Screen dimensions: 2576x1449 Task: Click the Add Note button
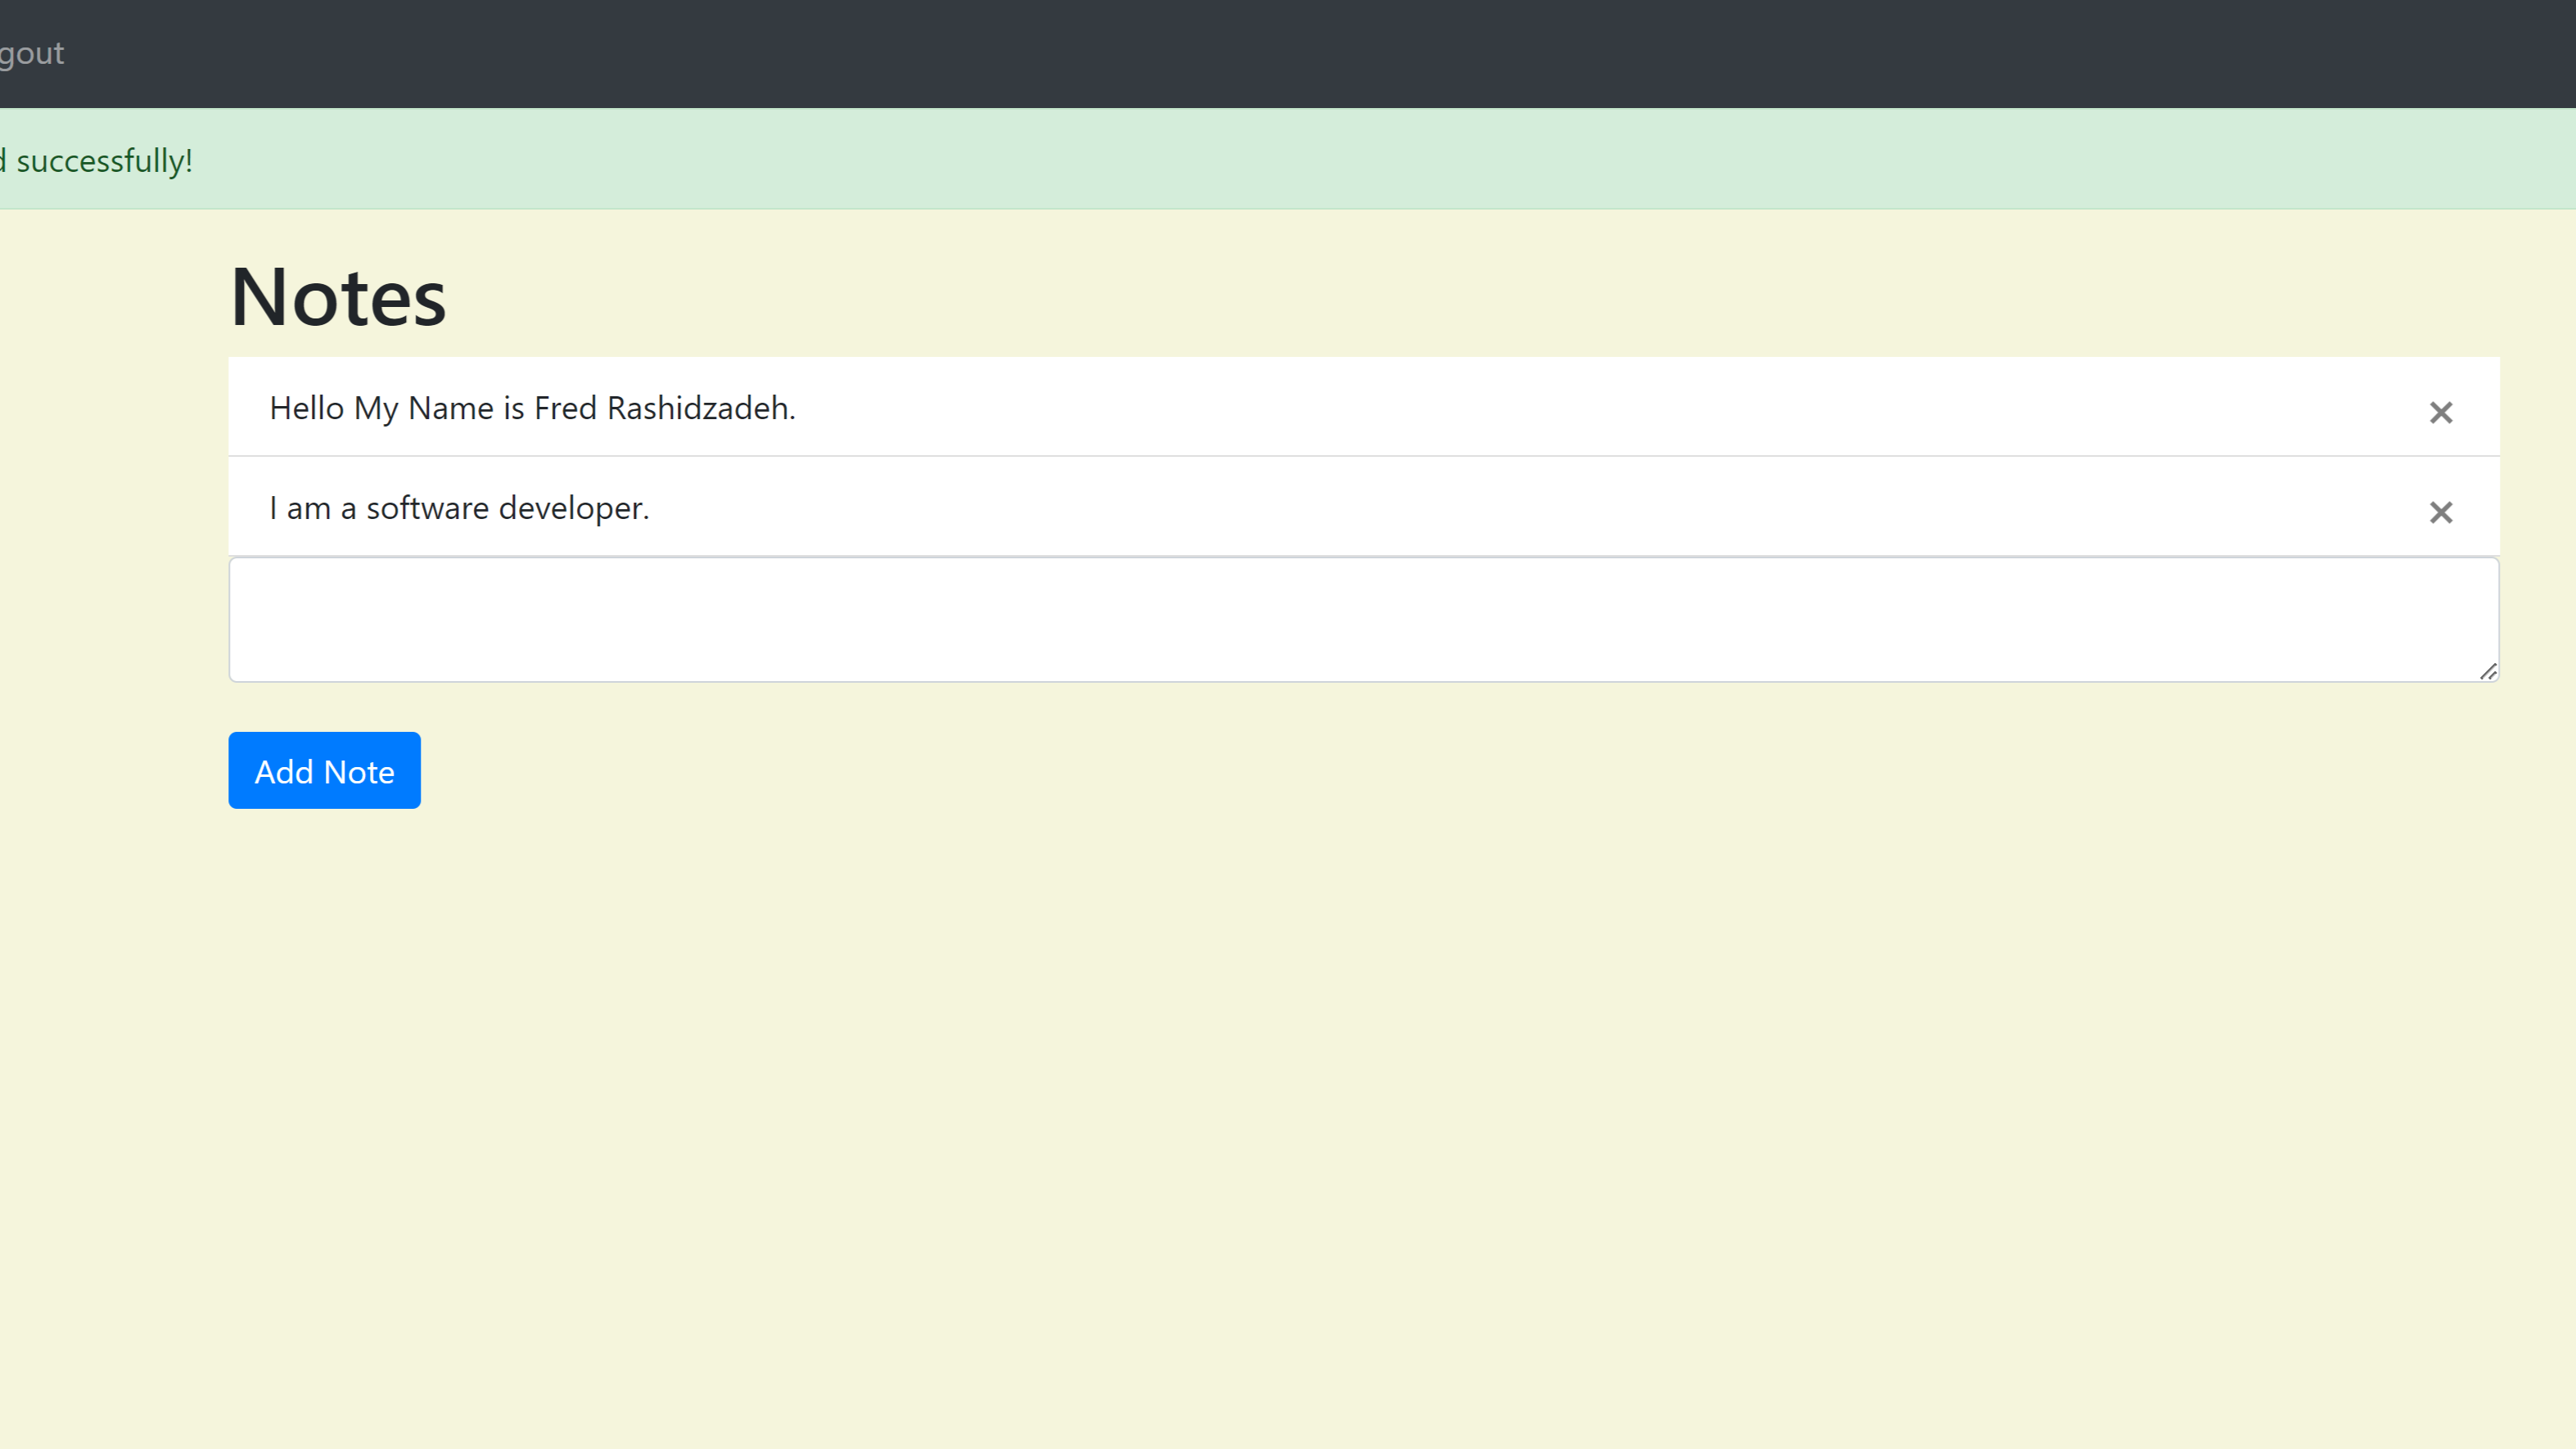coord(324,770)
